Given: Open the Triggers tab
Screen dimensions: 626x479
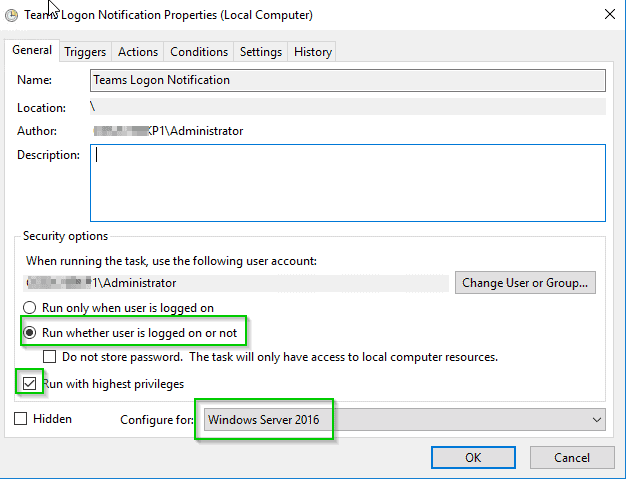Looking at the screenshot, I should pyautogui.click(x=85, y=52).
